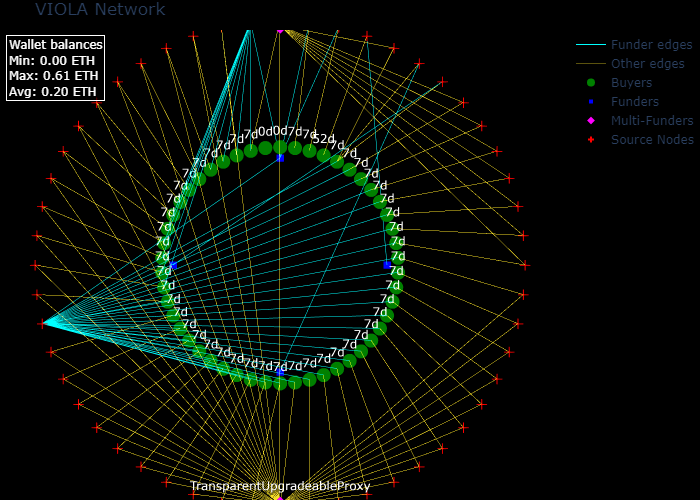Click the blue Funders legend square

[591, 102]
